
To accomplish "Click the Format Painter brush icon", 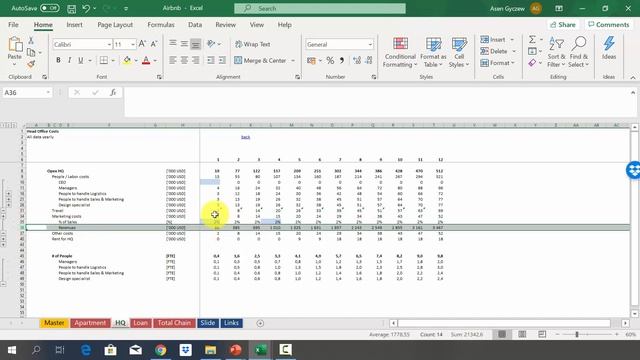I will click(31, 64).
